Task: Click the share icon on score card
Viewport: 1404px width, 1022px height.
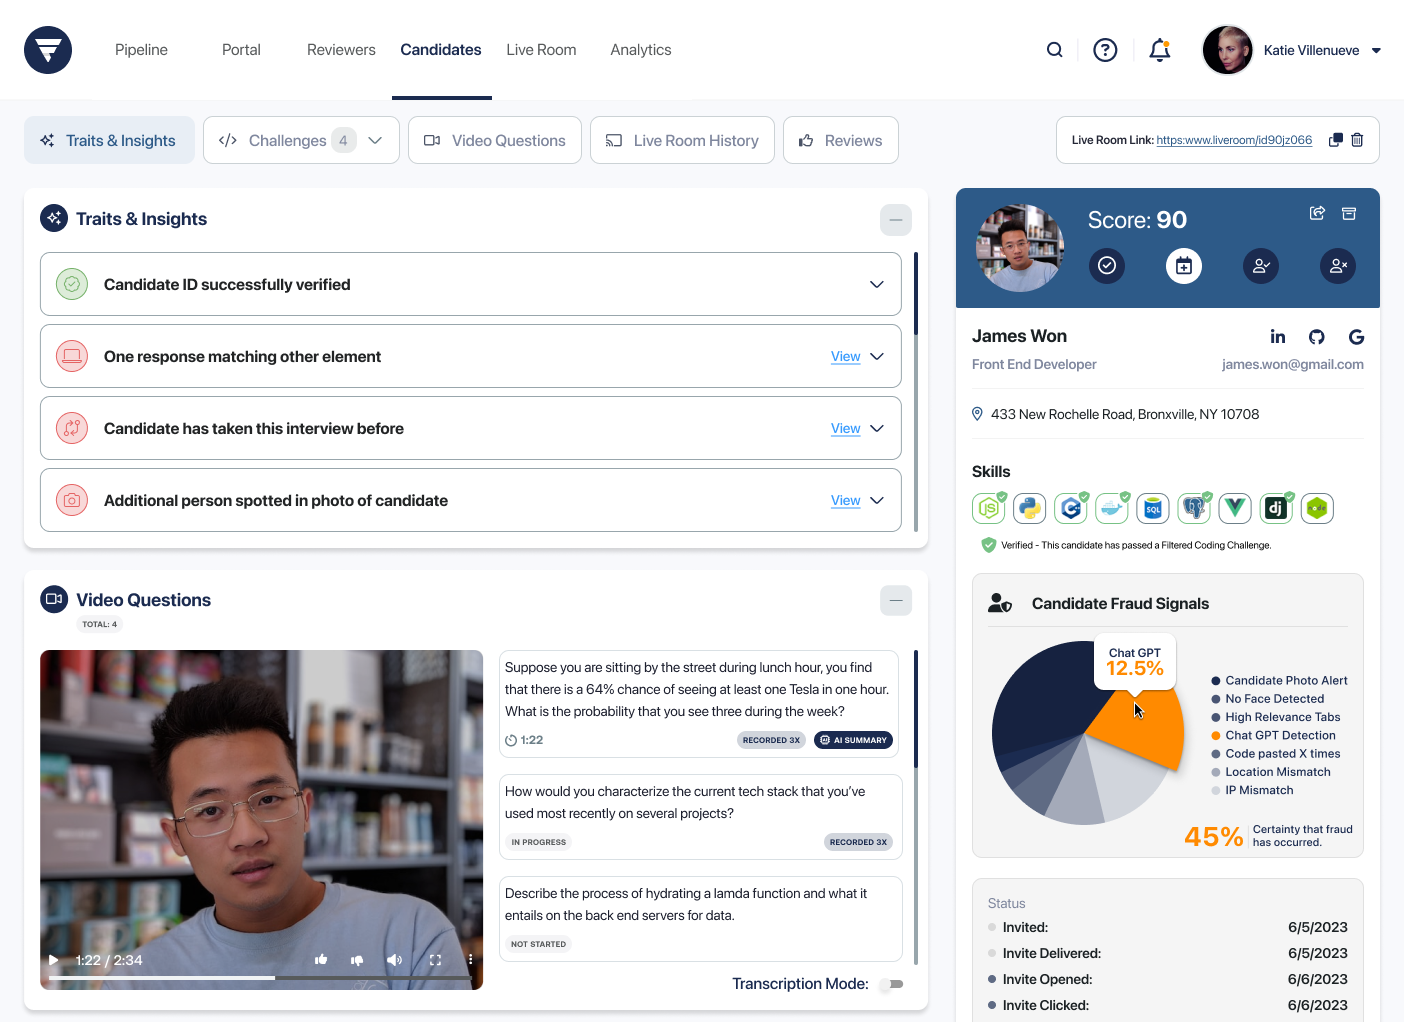Action: coord(1317,213)
